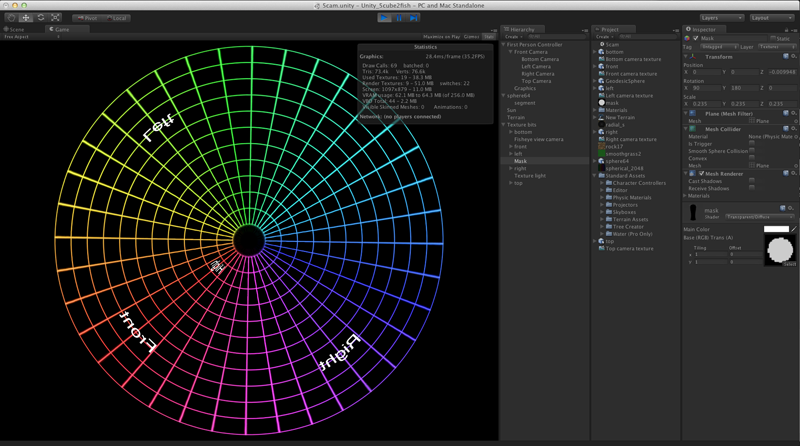Switch to the Scene tab
Image resolution: width=800 pixels, height=446 pixels.
[x=14, y=30]
